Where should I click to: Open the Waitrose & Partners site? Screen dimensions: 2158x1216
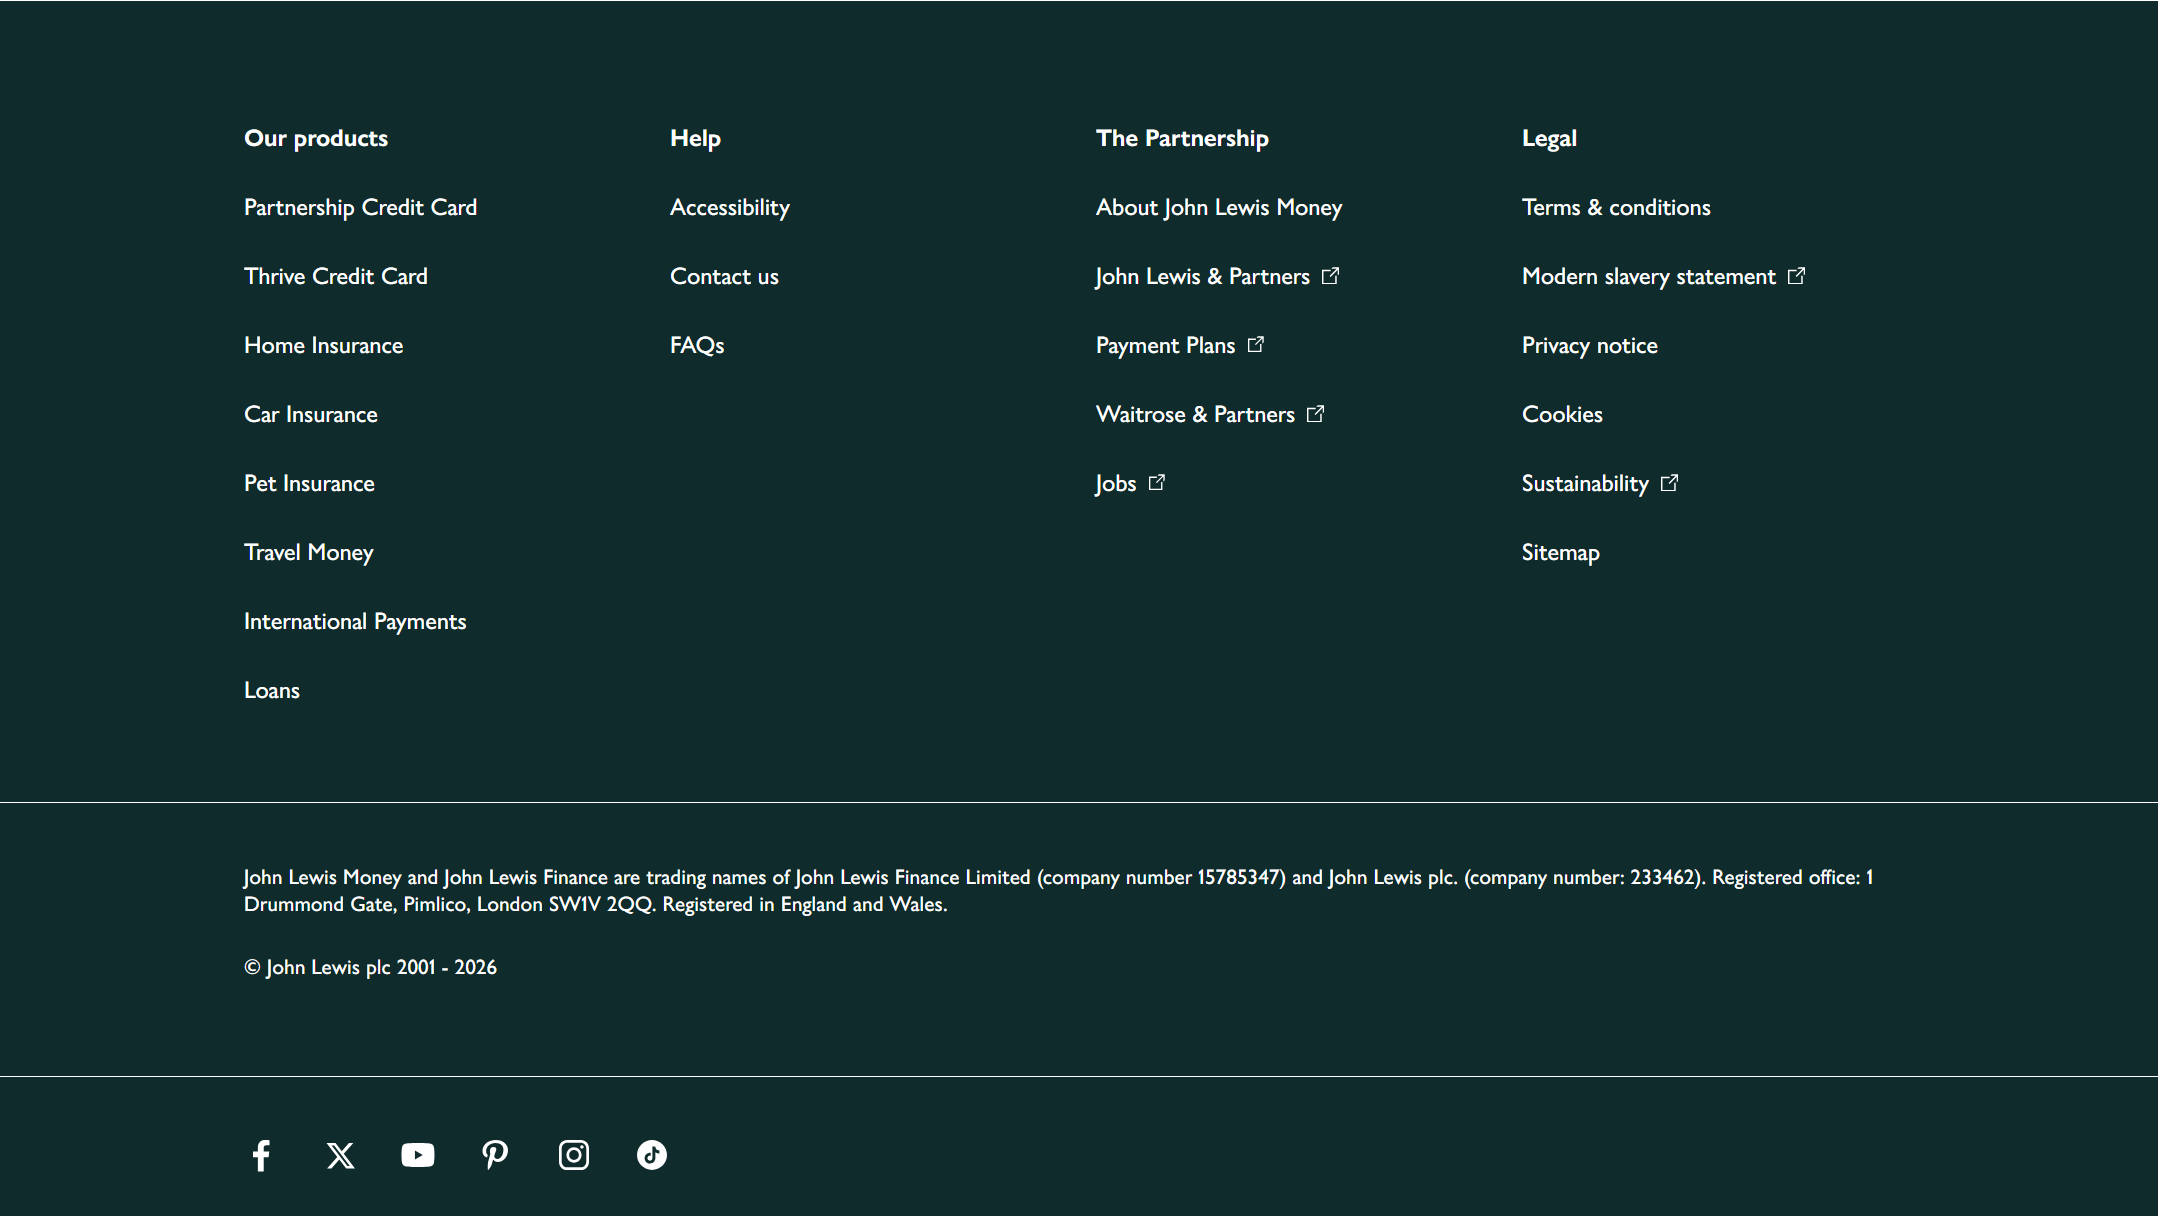1195,413
